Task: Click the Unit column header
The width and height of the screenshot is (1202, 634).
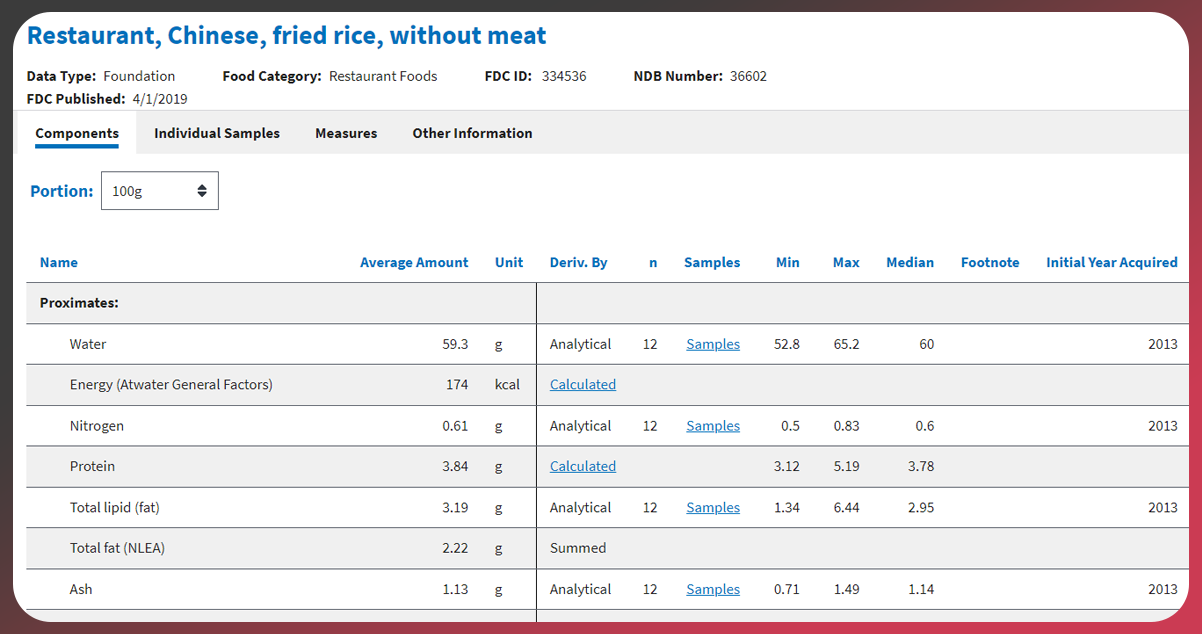Action: coord(509,263)
